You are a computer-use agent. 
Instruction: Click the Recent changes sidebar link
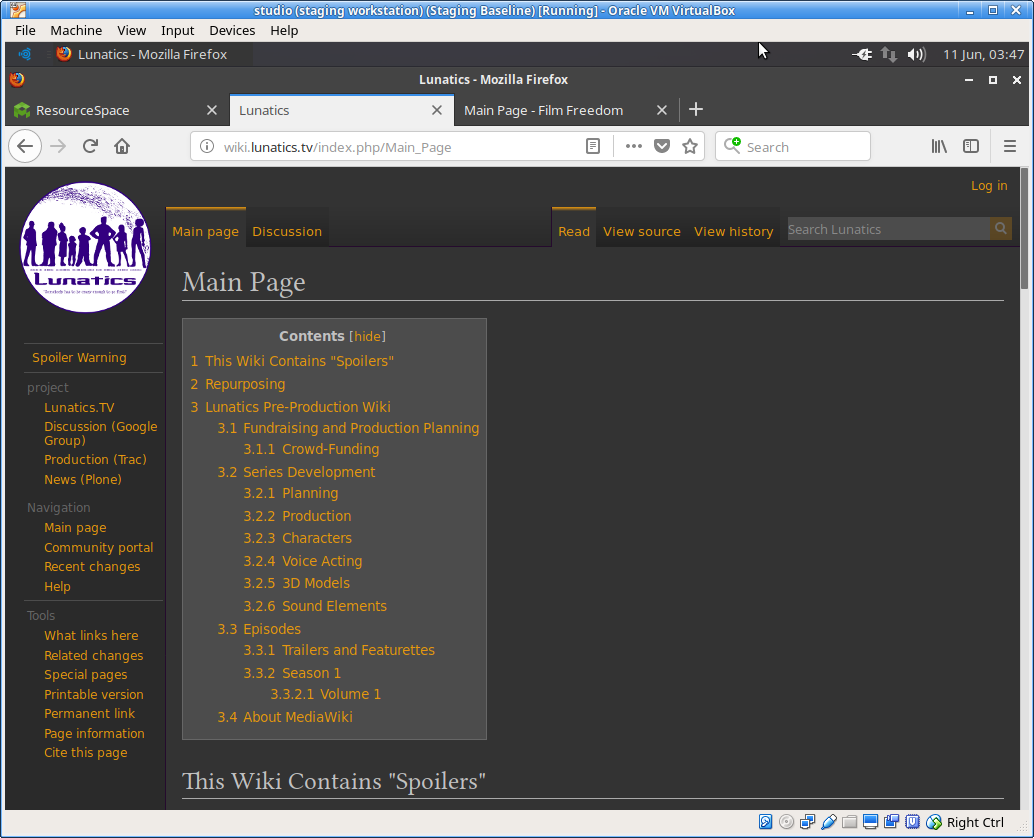click(x=92, y=567)
